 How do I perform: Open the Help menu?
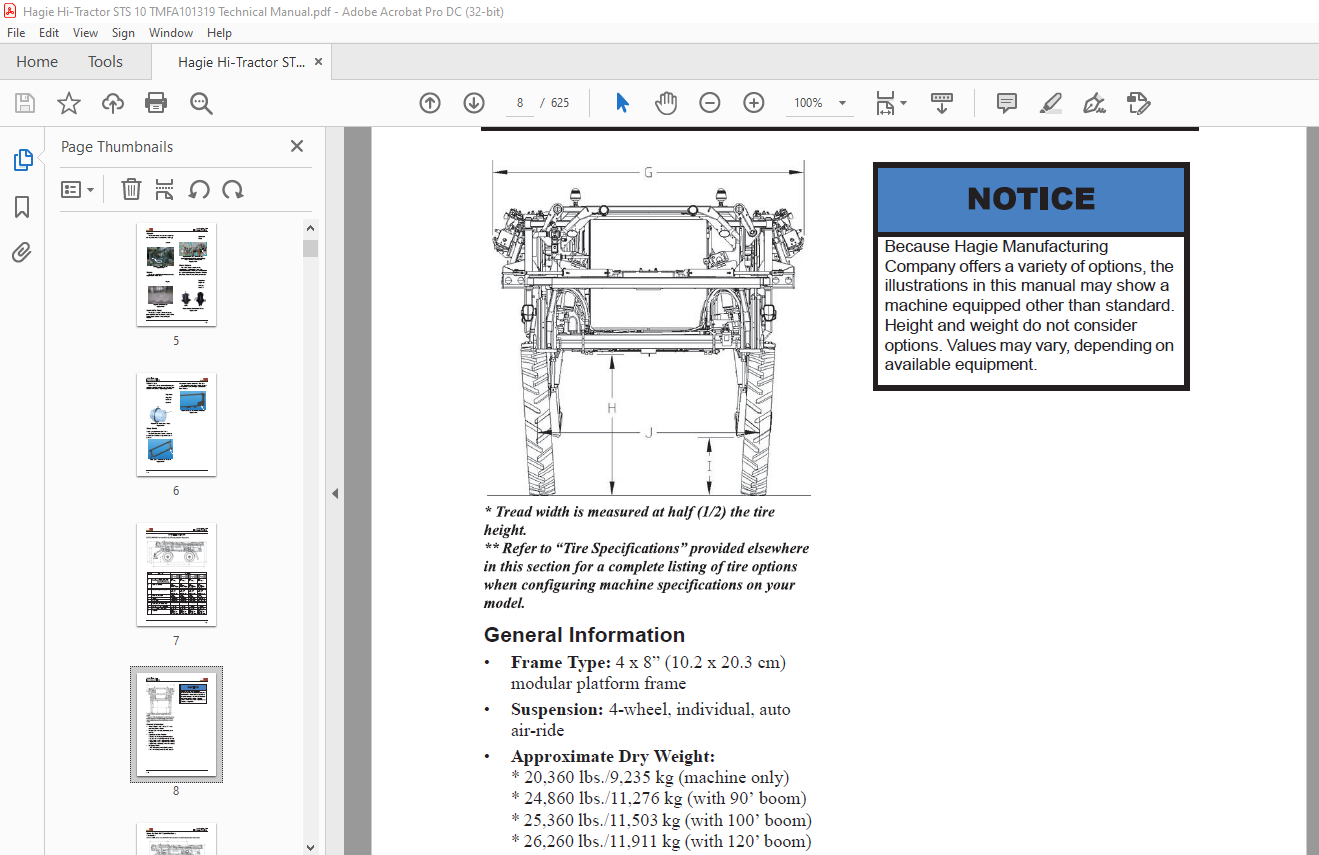pyautogui.click(x=219, y=33)
